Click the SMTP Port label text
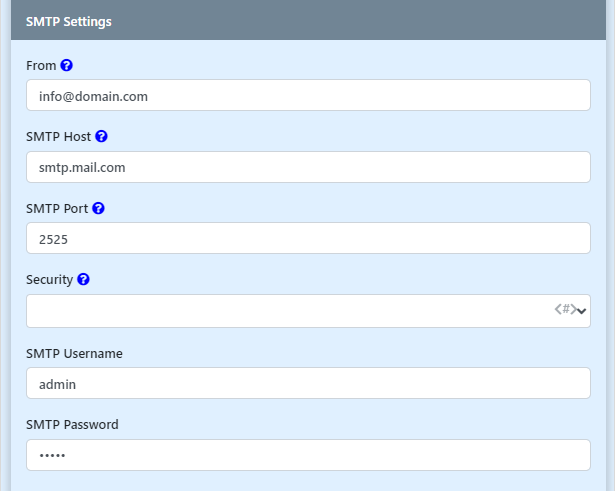The width and height of the screenshot is (615, 491). [x=57, y=209]
